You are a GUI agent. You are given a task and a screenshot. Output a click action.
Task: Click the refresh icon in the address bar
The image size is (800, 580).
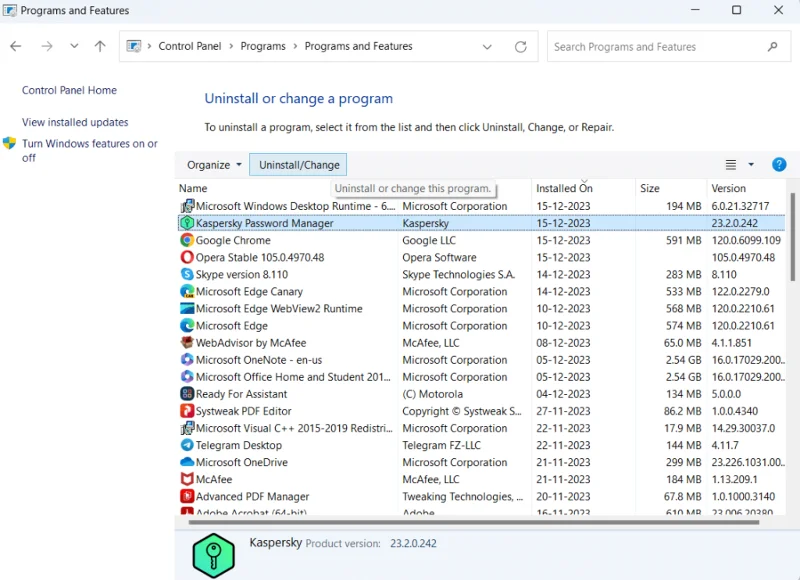point(520,46)
